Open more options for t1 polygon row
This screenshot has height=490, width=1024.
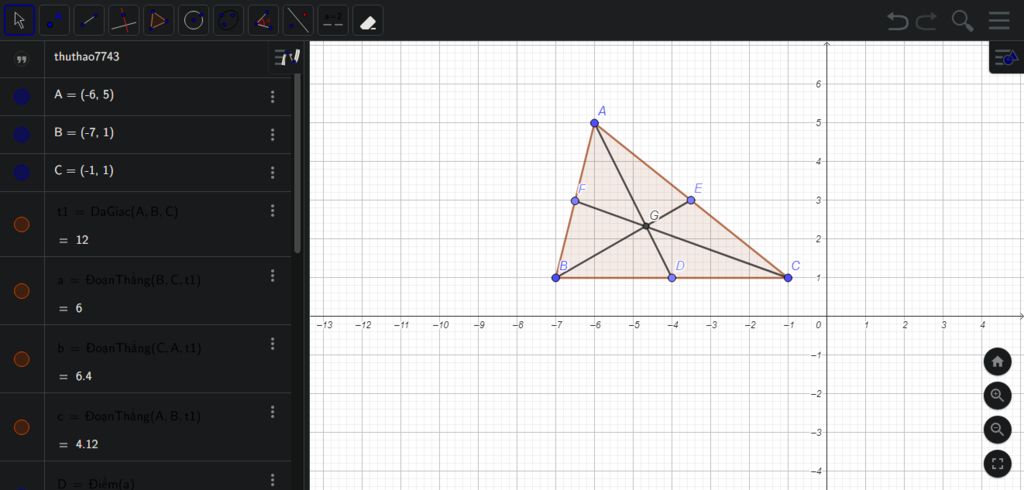(272, 210)
